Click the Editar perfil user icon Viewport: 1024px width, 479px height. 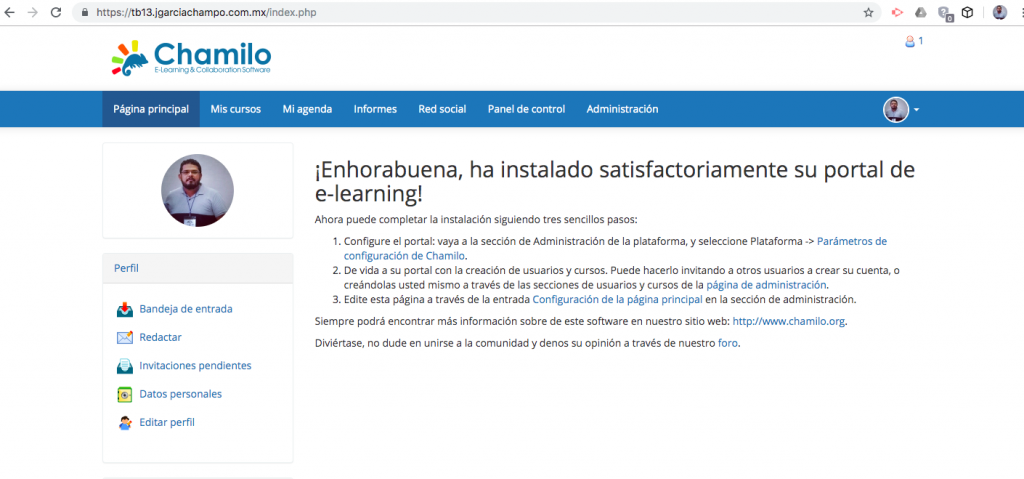(125, 422)
